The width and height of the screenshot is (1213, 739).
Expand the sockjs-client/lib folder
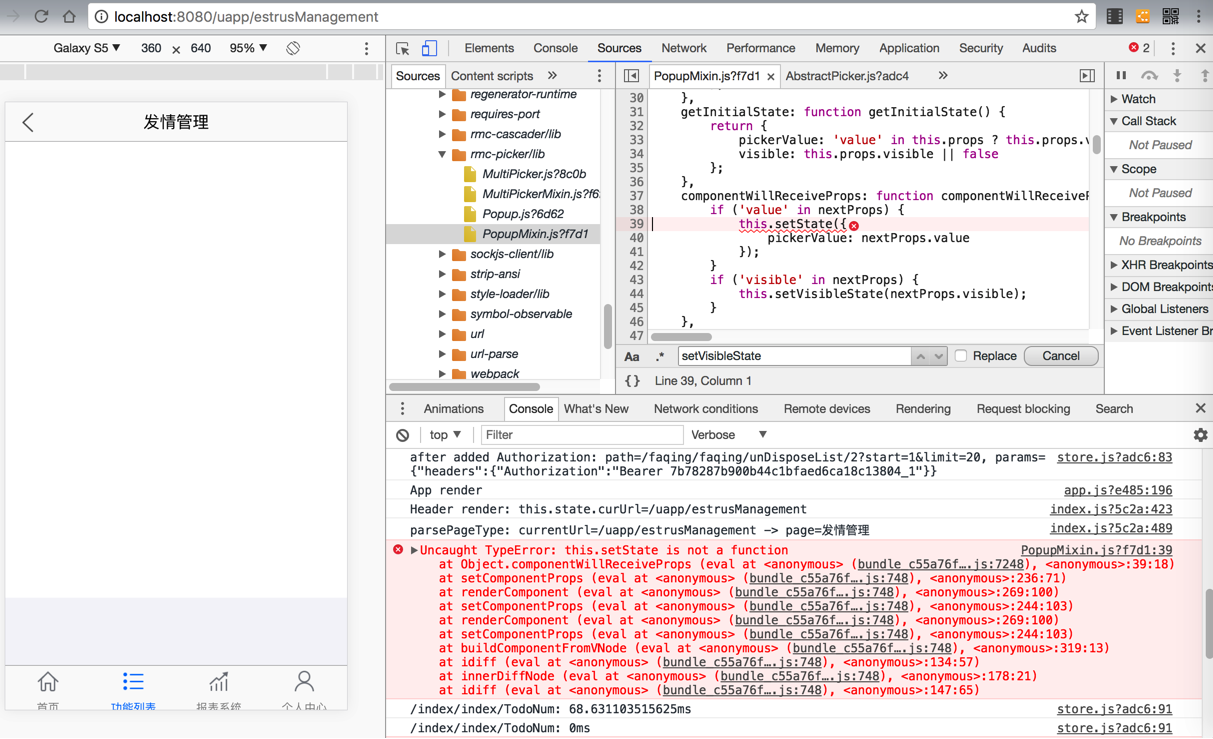coord(442,254)
